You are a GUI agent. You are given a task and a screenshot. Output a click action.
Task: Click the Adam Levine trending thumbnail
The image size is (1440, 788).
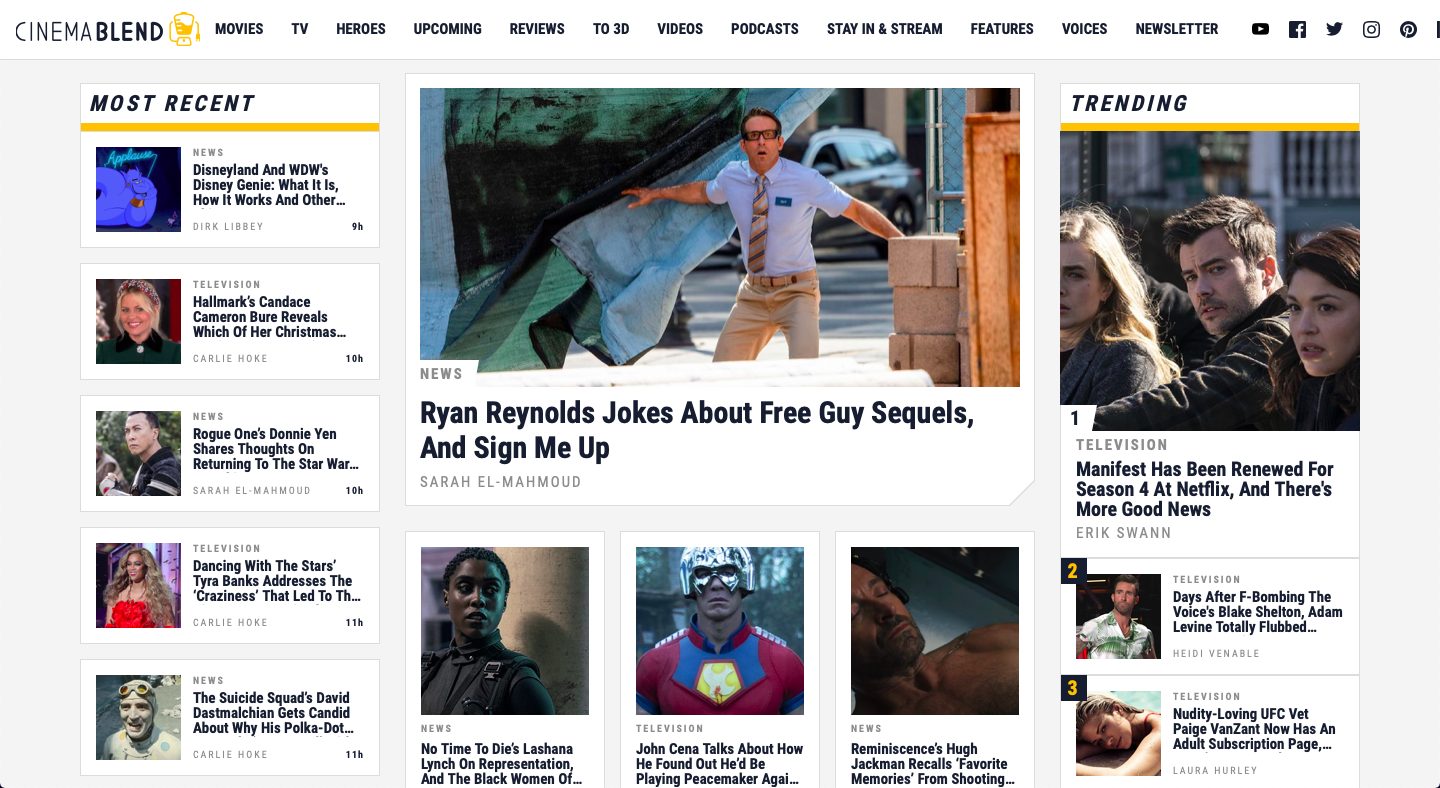pos(1118,616)
